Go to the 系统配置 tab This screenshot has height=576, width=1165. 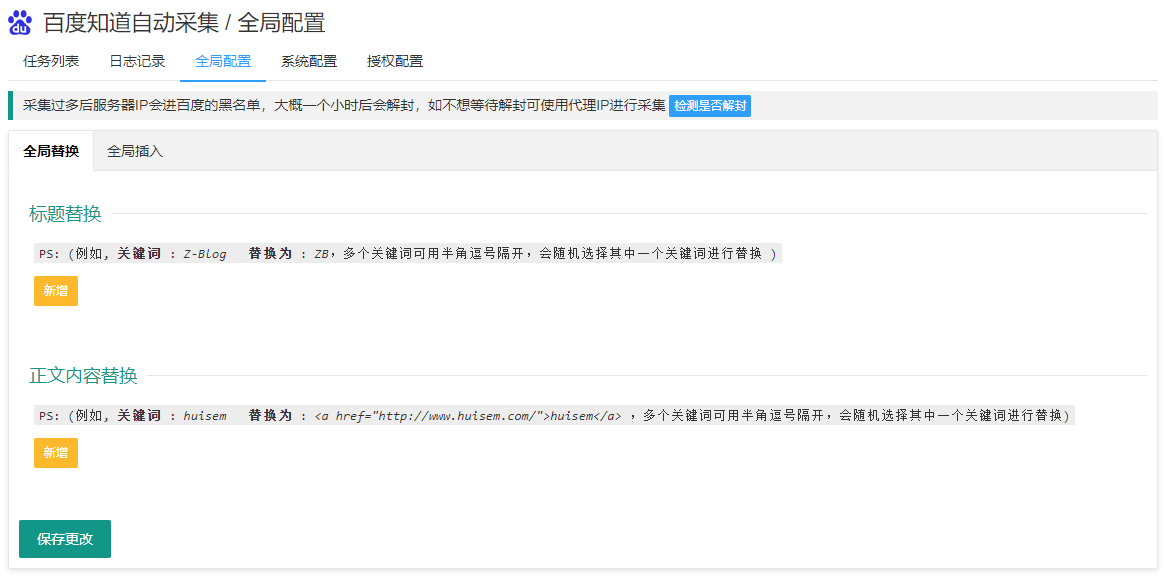click(309, 62)
